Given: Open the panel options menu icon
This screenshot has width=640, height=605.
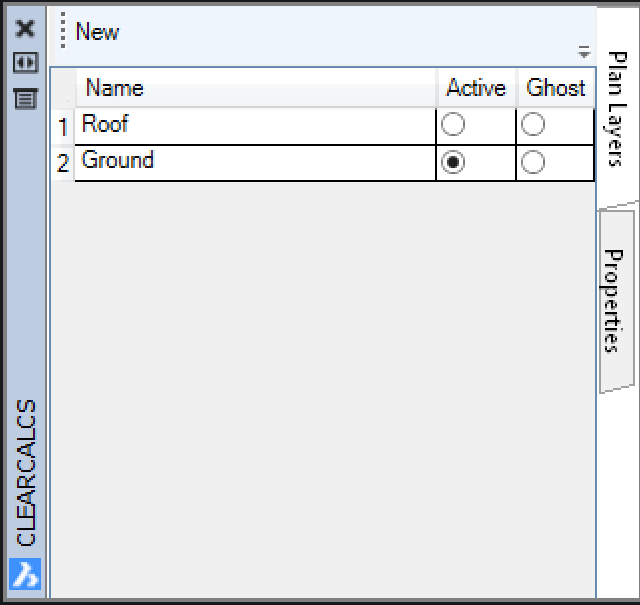Looking at the screenshot, I should 26,98.
